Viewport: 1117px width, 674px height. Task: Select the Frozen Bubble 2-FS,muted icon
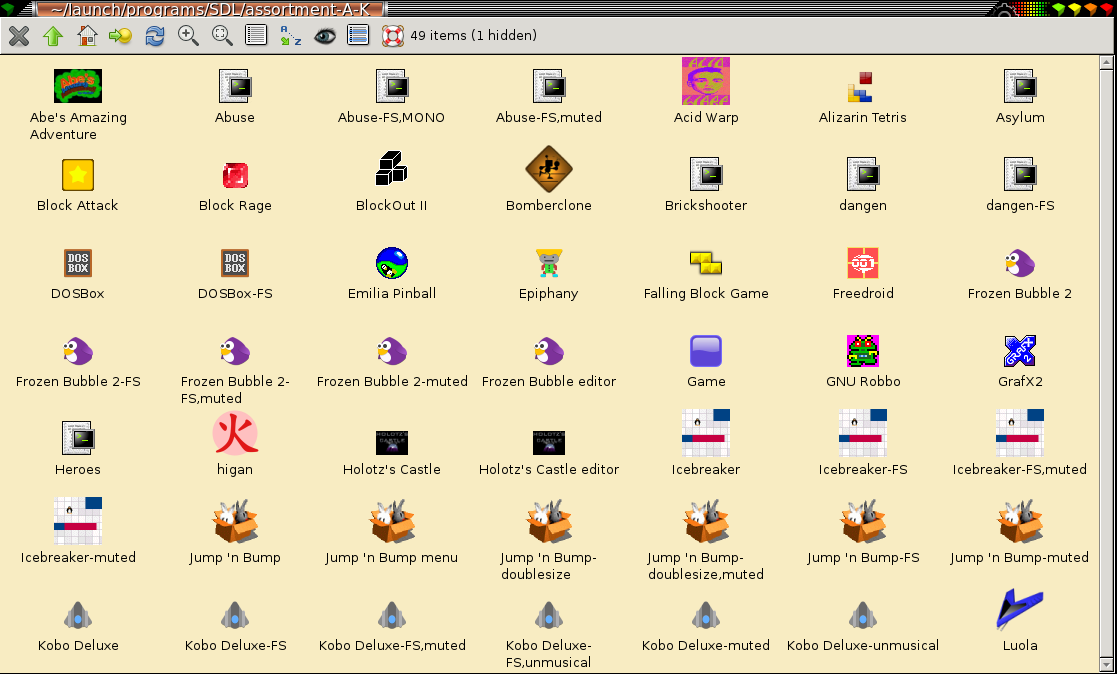[235, 351]
